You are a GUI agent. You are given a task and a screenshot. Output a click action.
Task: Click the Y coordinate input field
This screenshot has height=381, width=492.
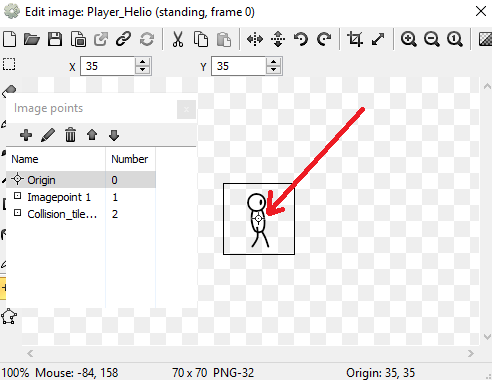coord(239,66)
